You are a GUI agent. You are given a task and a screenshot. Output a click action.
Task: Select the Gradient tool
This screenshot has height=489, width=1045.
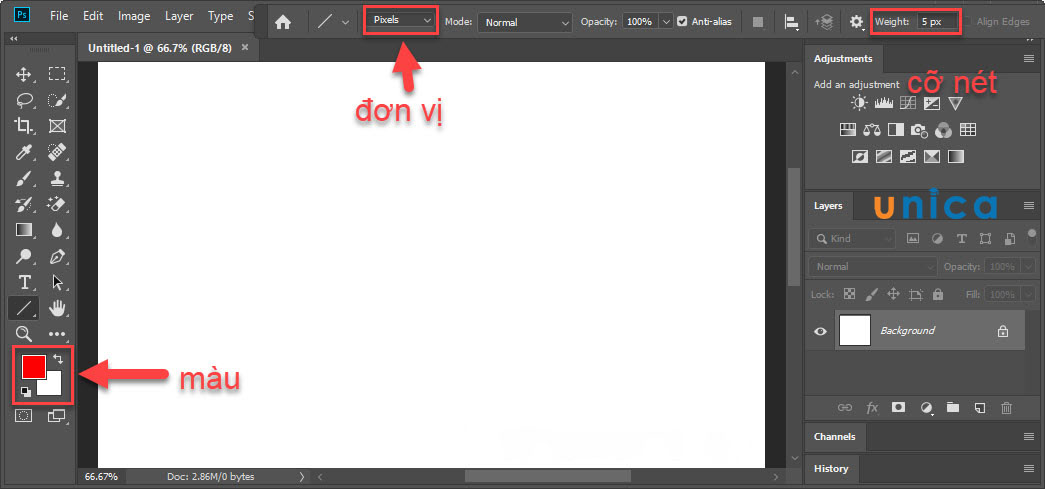(x=23, y=230)
